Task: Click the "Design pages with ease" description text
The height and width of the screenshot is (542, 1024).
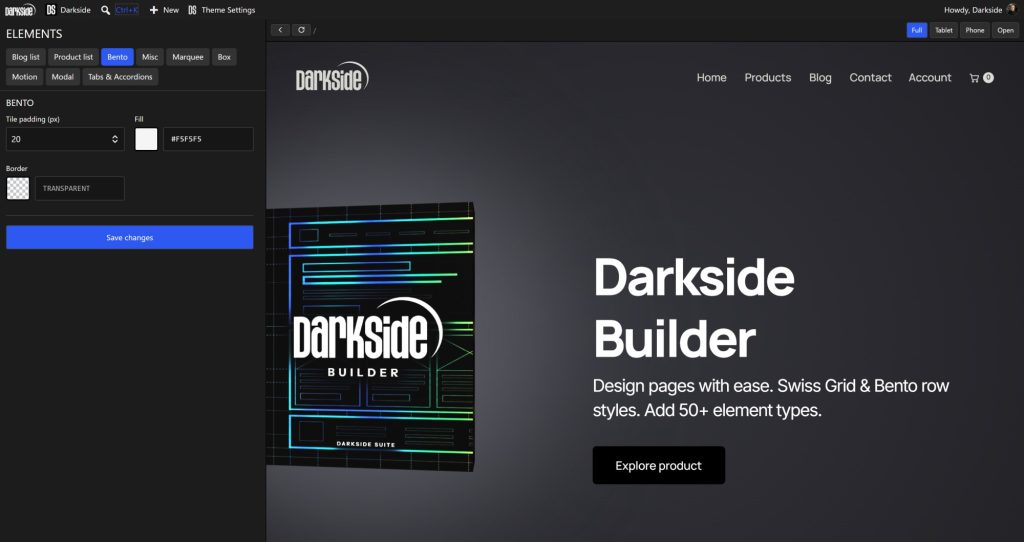Action: pyautogui.click(x=771, y=398)
